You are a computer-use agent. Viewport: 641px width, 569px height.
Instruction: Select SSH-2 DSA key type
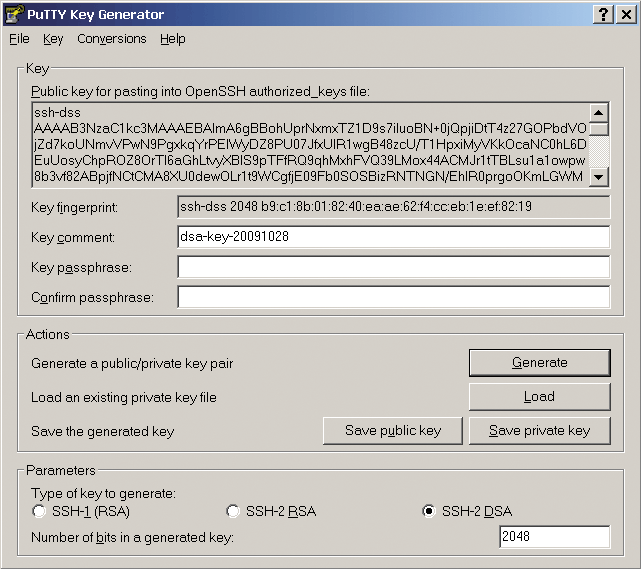pos(429,512)
